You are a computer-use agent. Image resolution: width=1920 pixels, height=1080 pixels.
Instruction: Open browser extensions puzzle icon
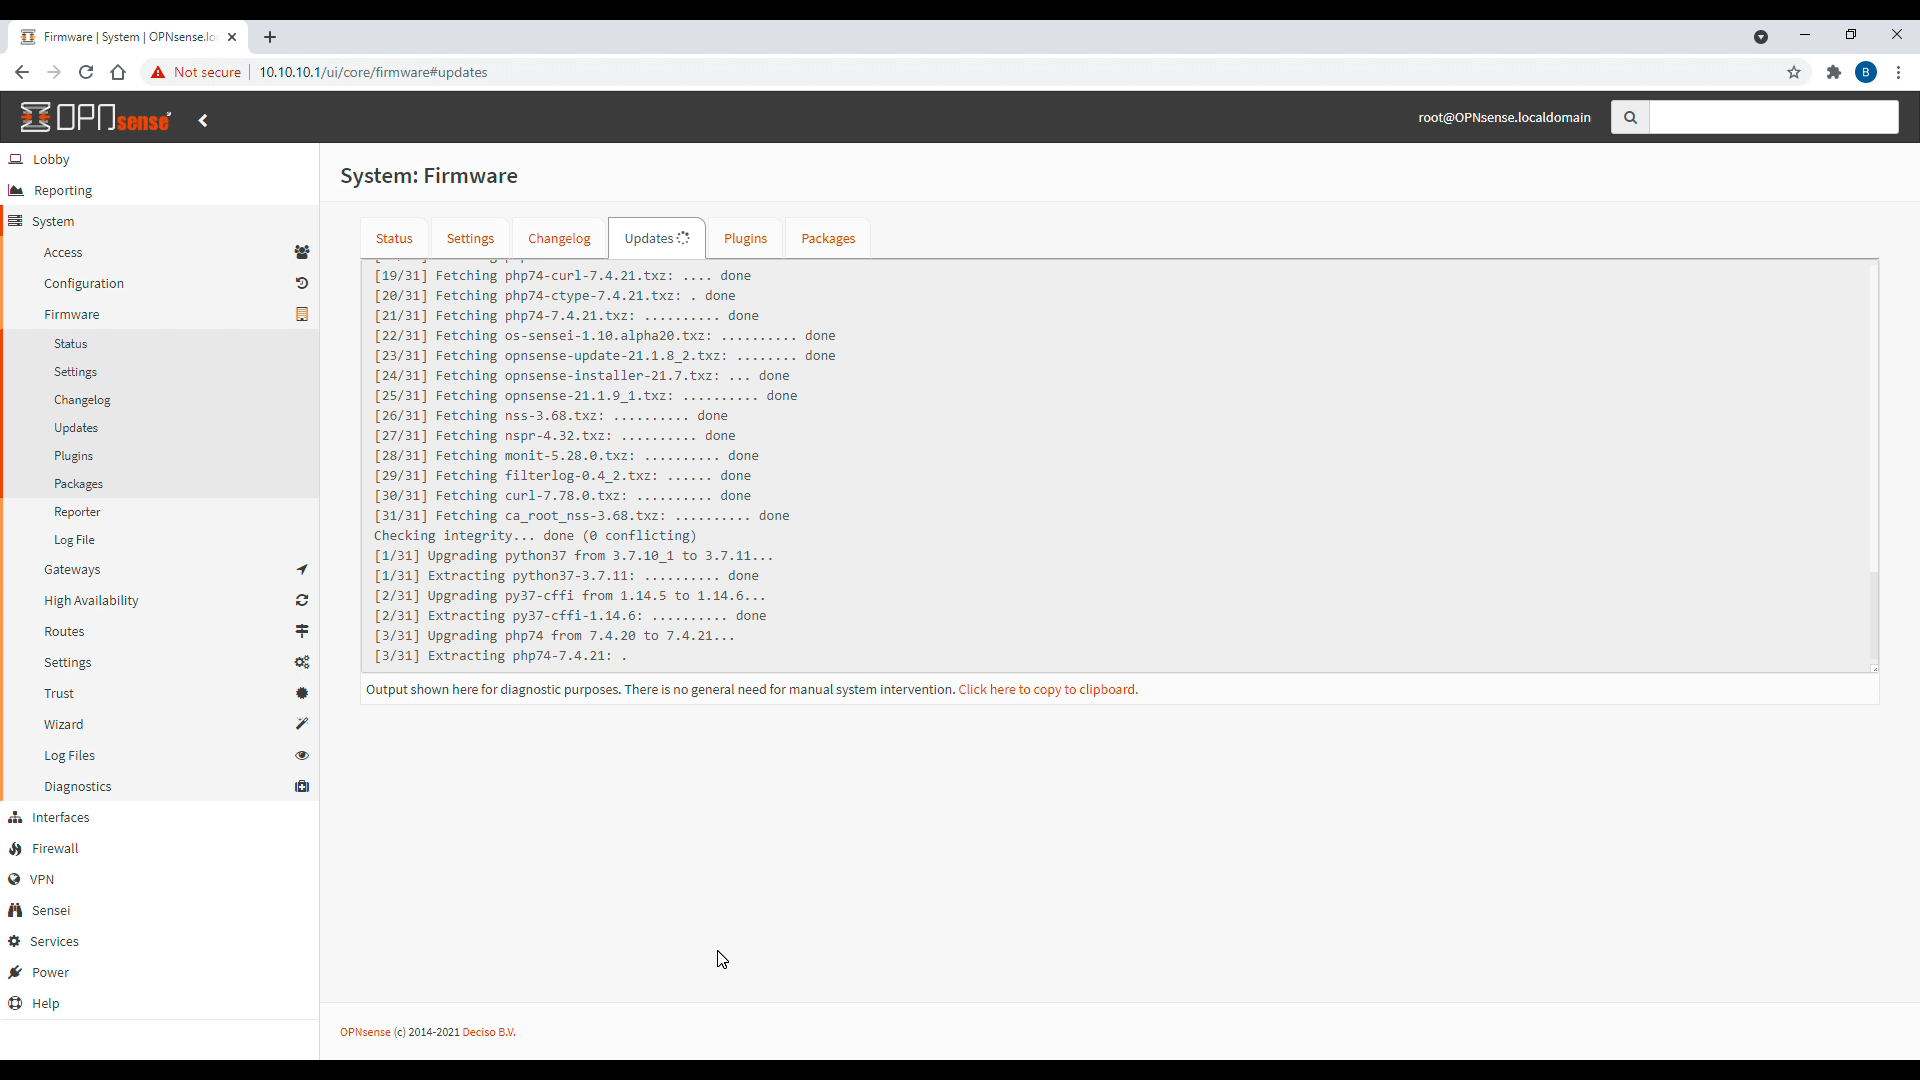coord(1834,72)
